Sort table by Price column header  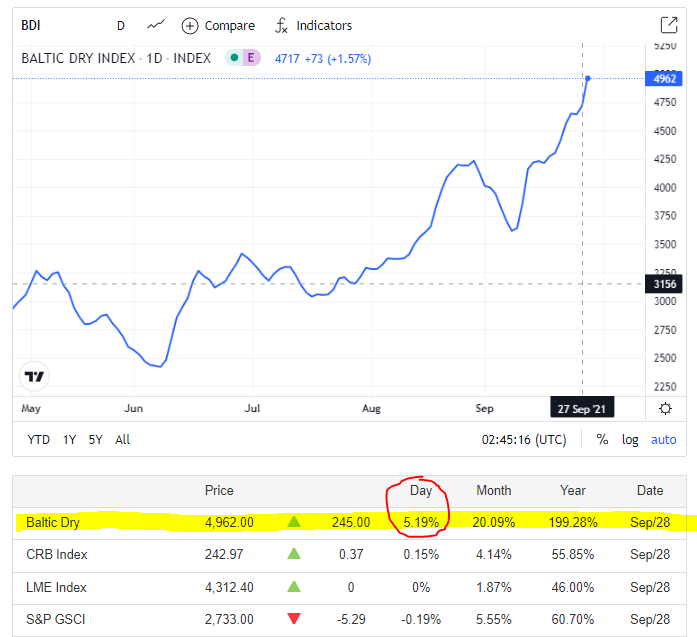pos(219,490)
